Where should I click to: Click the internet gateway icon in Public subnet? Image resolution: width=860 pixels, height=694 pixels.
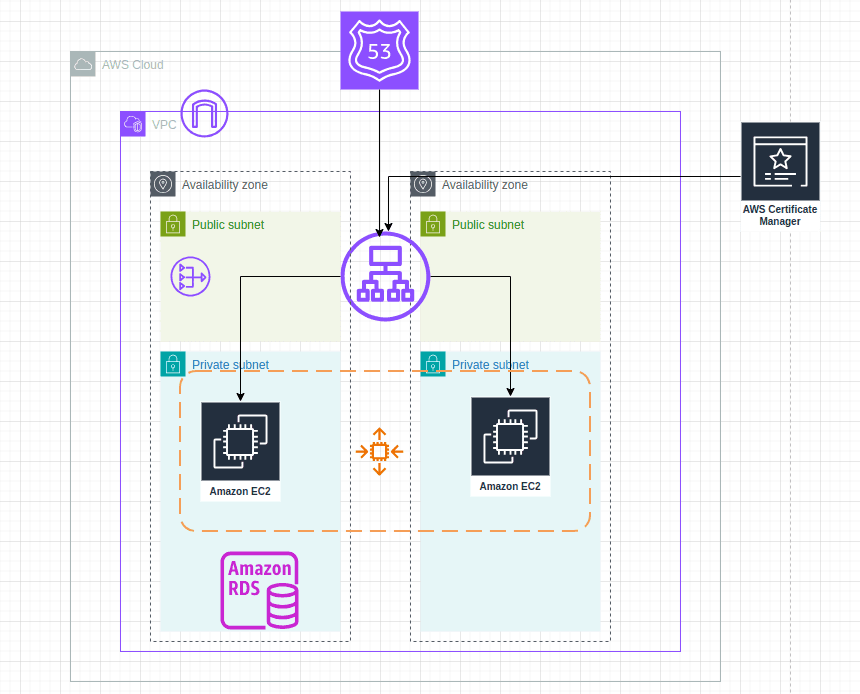pyautogui.click(x=188, y=277)
